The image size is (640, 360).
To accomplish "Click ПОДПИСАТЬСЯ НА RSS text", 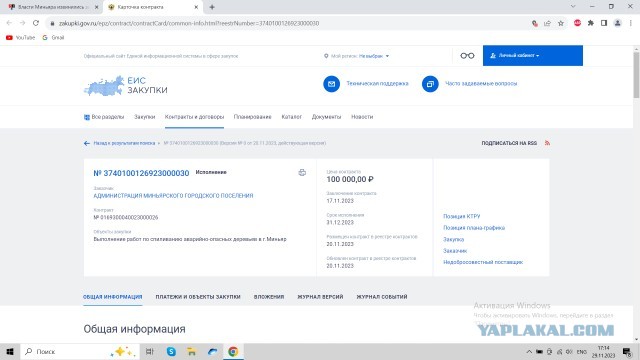I will click(x=509, y=143).
